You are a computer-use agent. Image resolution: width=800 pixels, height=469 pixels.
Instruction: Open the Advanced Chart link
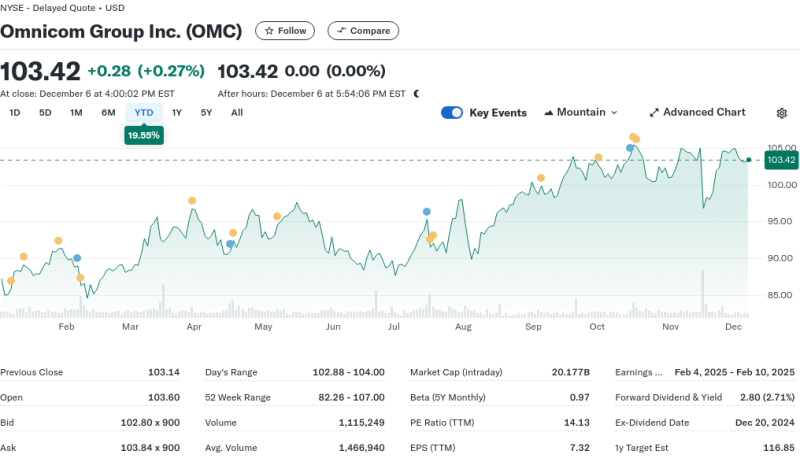(x=697, y=112)
